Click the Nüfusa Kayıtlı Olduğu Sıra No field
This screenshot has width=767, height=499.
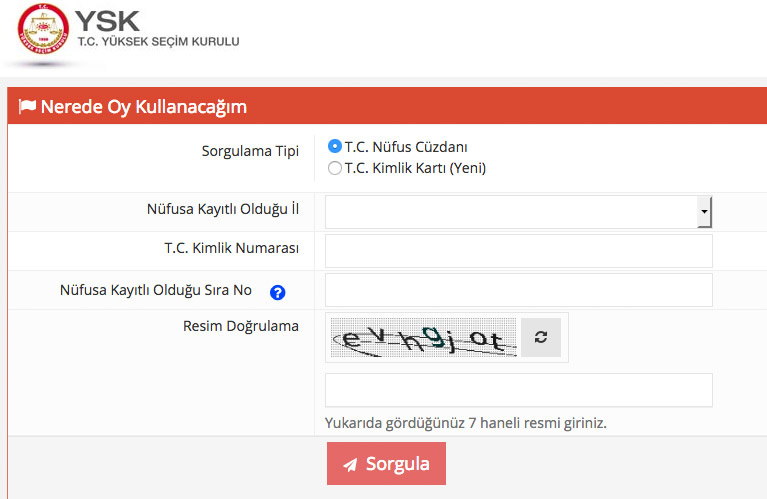[x=518, y=290]
